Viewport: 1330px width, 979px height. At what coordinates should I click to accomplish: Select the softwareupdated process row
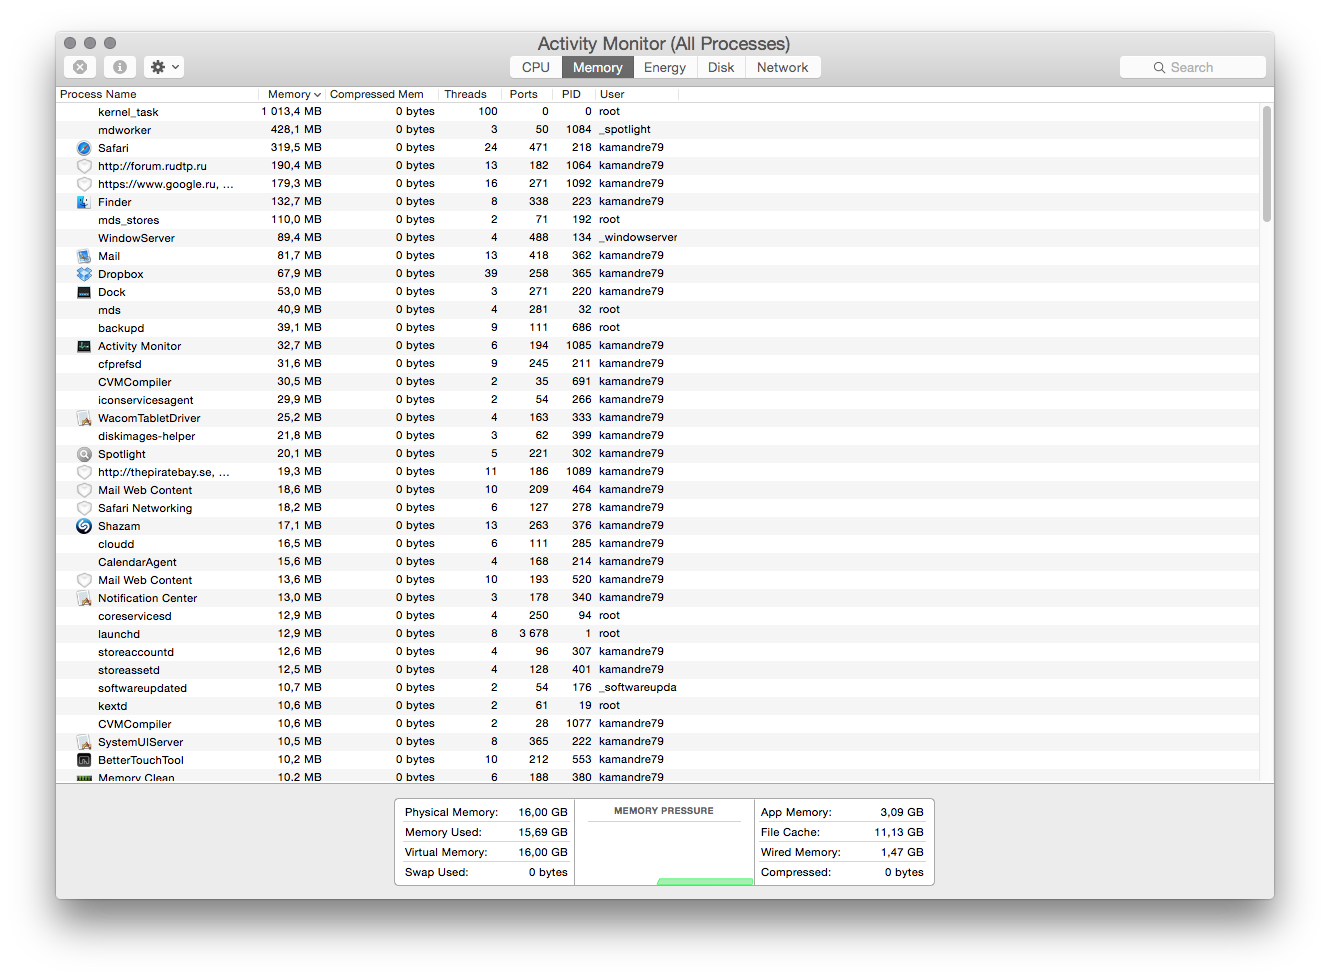(658, 688)
